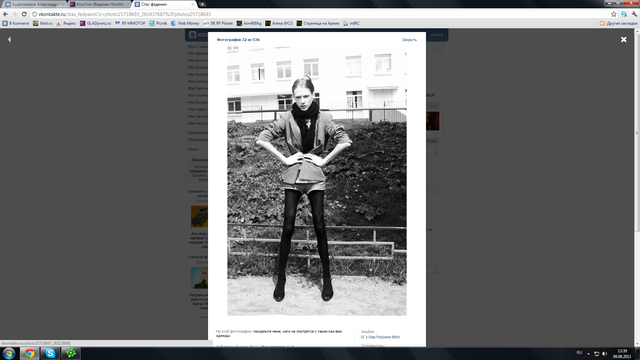This screenshot has height=360, width=640.
Task: Open the Windows Start menu orb
Action: pyautogui.click(x=9, y=353)
